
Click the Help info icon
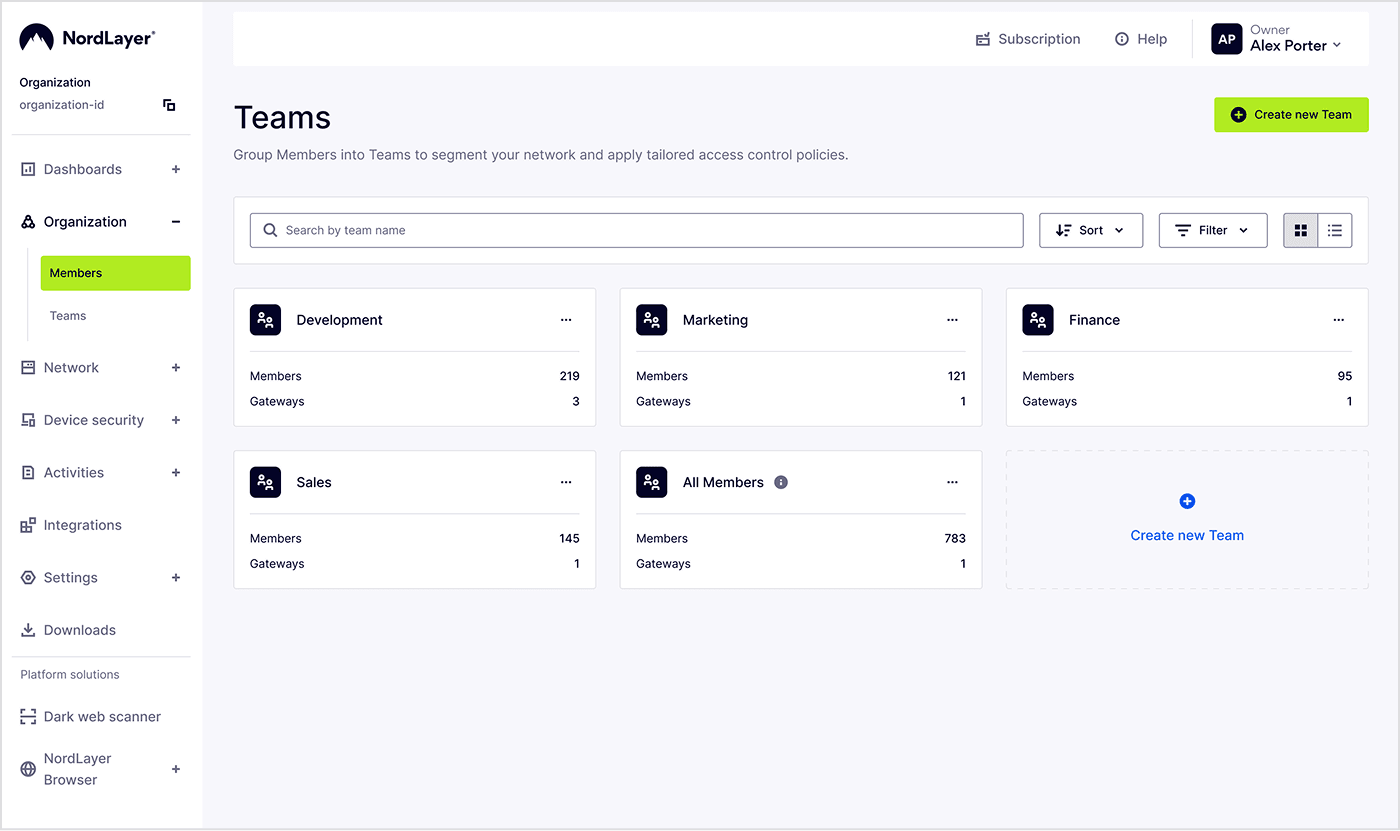[x=1122, y=39]
